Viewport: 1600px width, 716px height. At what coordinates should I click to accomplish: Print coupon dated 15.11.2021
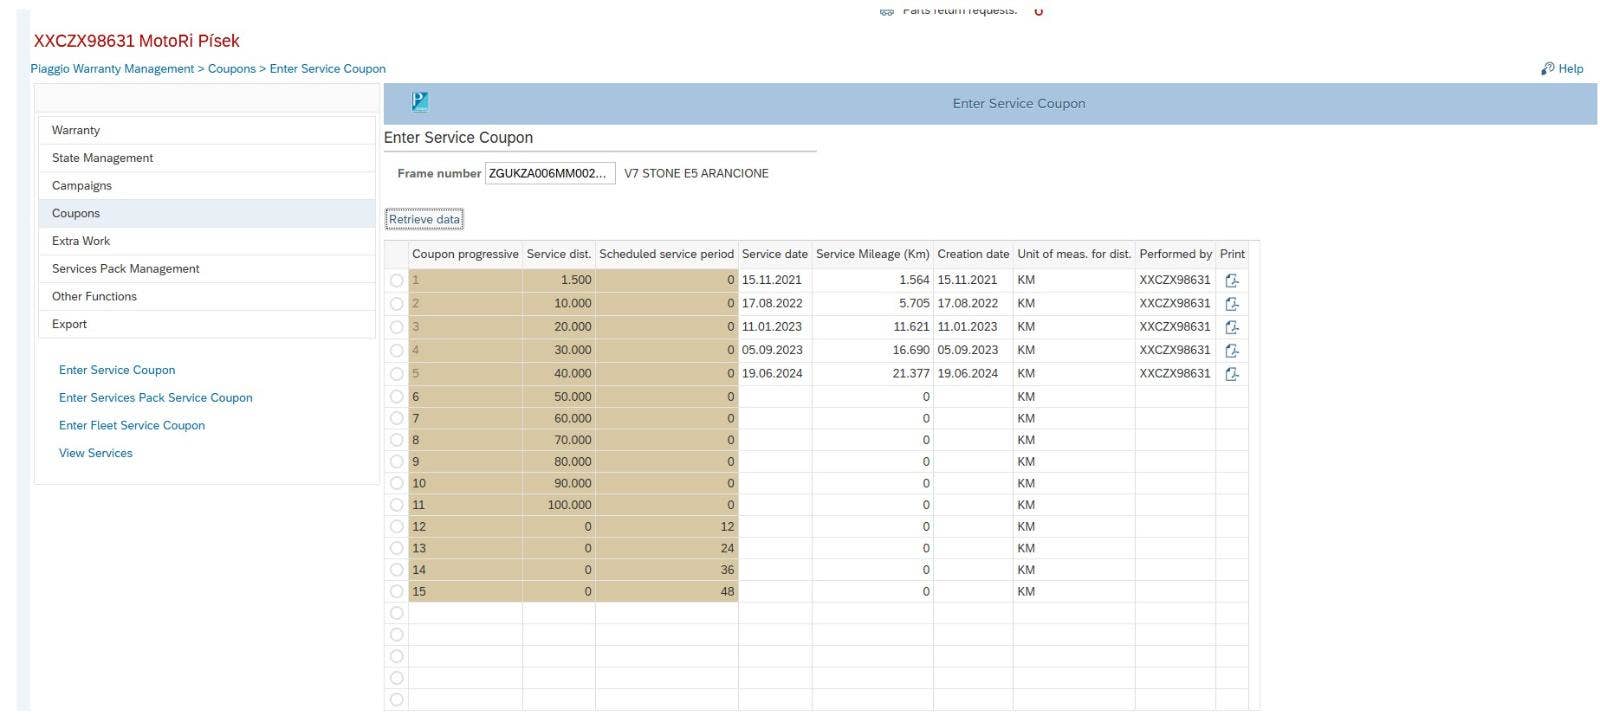click(x=1232, y=281)
